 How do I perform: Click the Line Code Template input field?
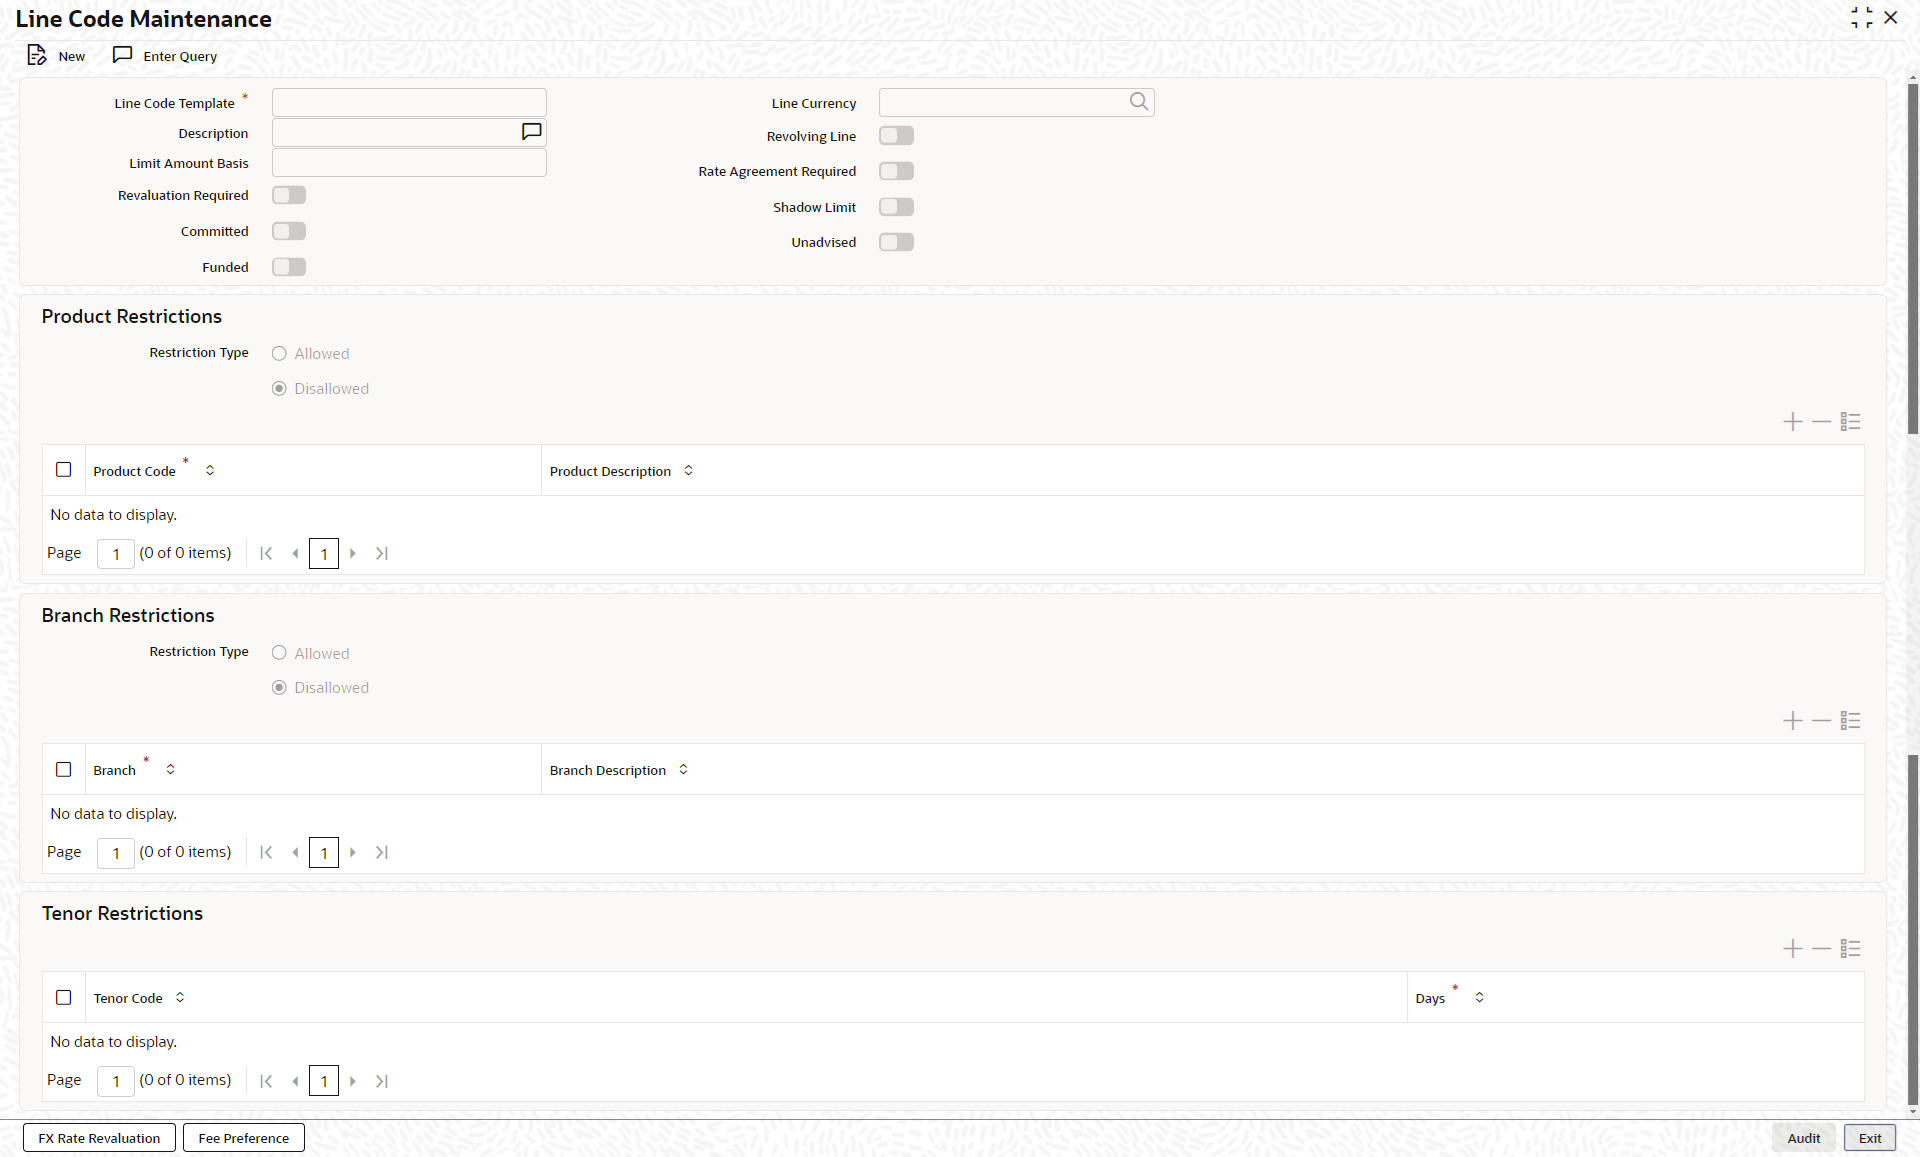click(409, 103)
